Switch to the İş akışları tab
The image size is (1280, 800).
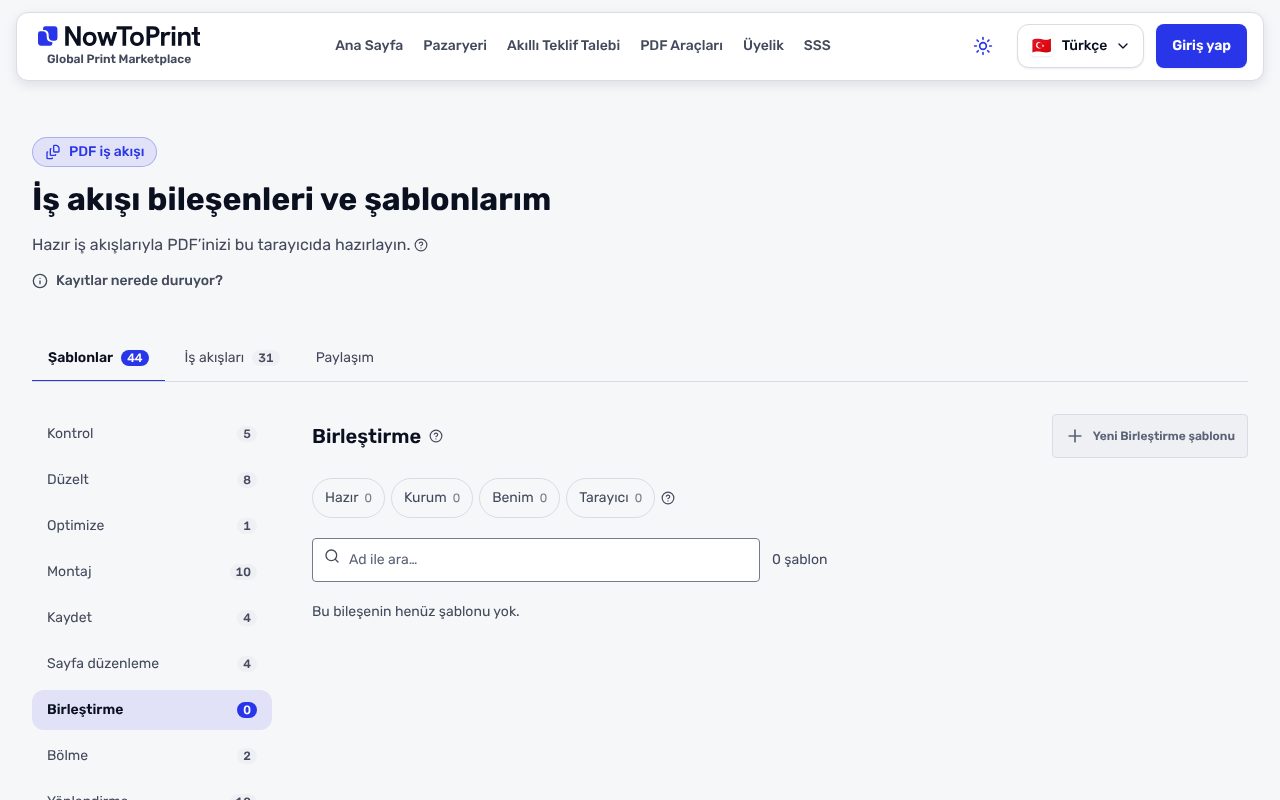click(229, 358)
